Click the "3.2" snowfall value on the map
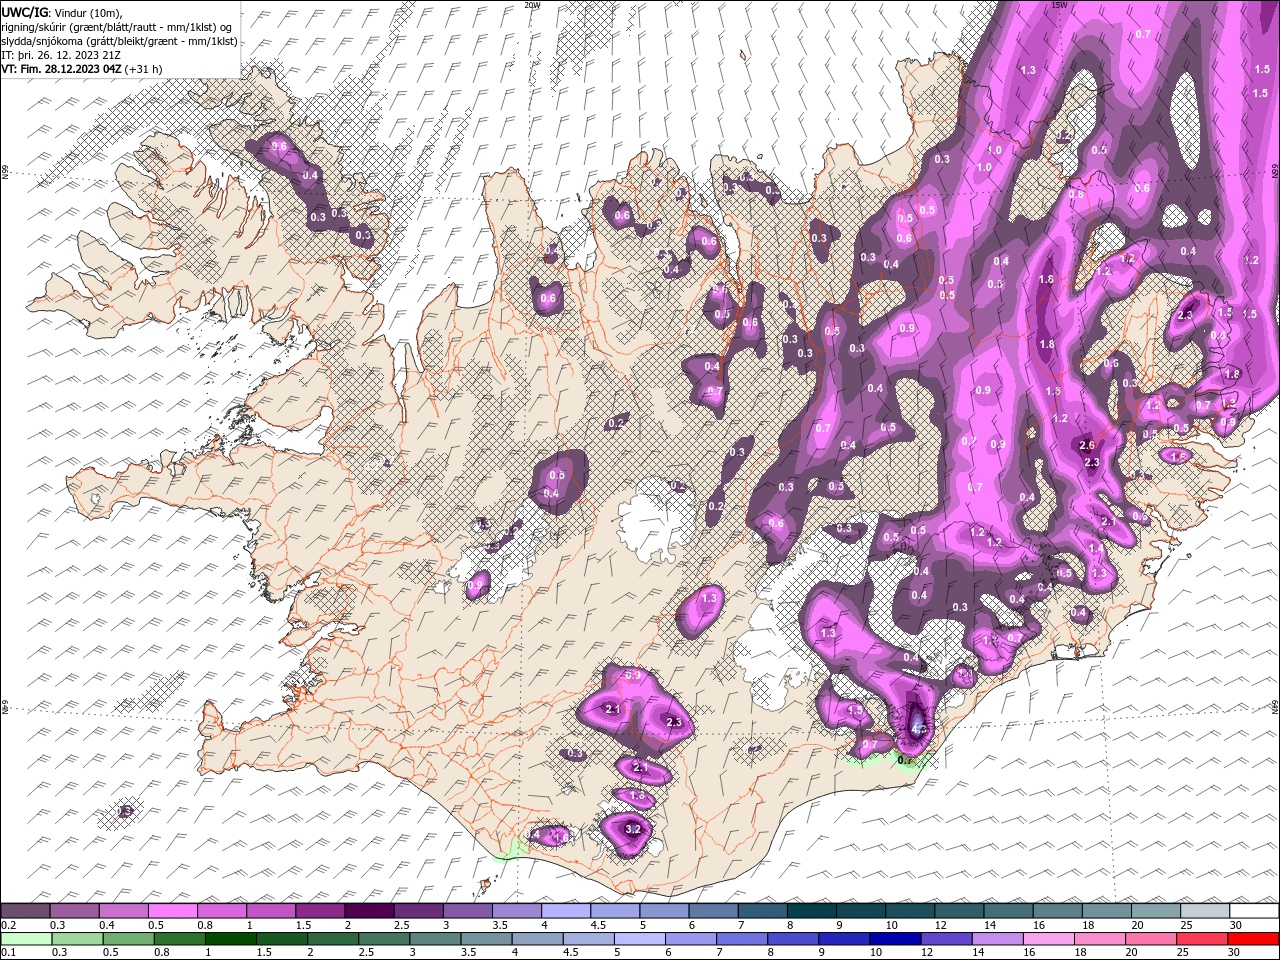This screenshot has height=960, width=1280. tap(632, 829)
